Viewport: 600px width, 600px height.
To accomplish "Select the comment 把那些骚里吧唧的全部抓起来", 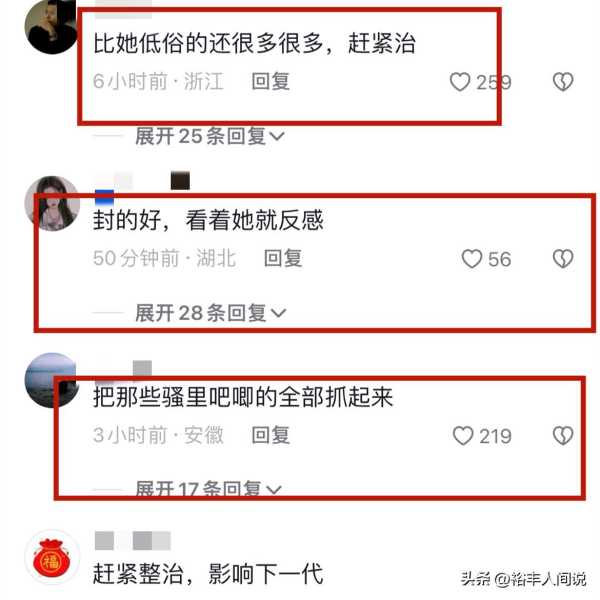I will coord(243,397).
